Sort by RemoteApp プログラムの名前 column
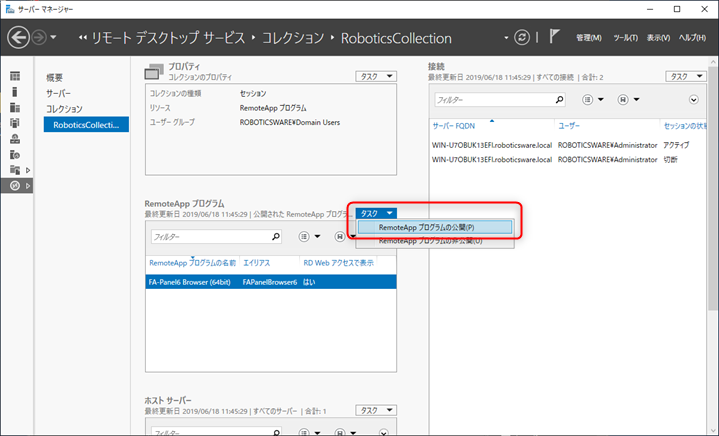Viewport: 719px width, 436px height. pyautogui.click(x=193, y=263)
